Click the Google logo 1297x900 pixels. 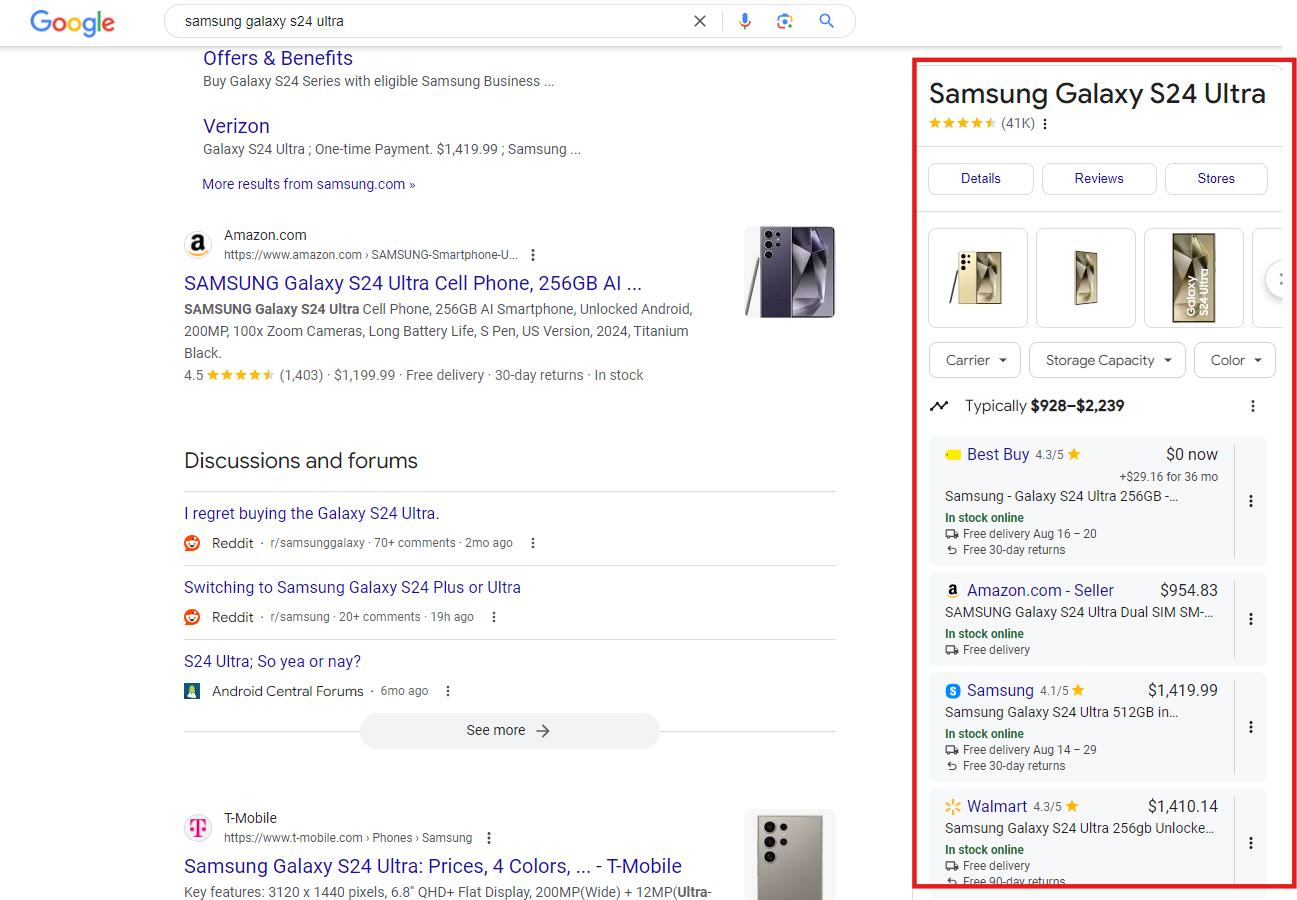pyautogui.click(x=72, y=21)
